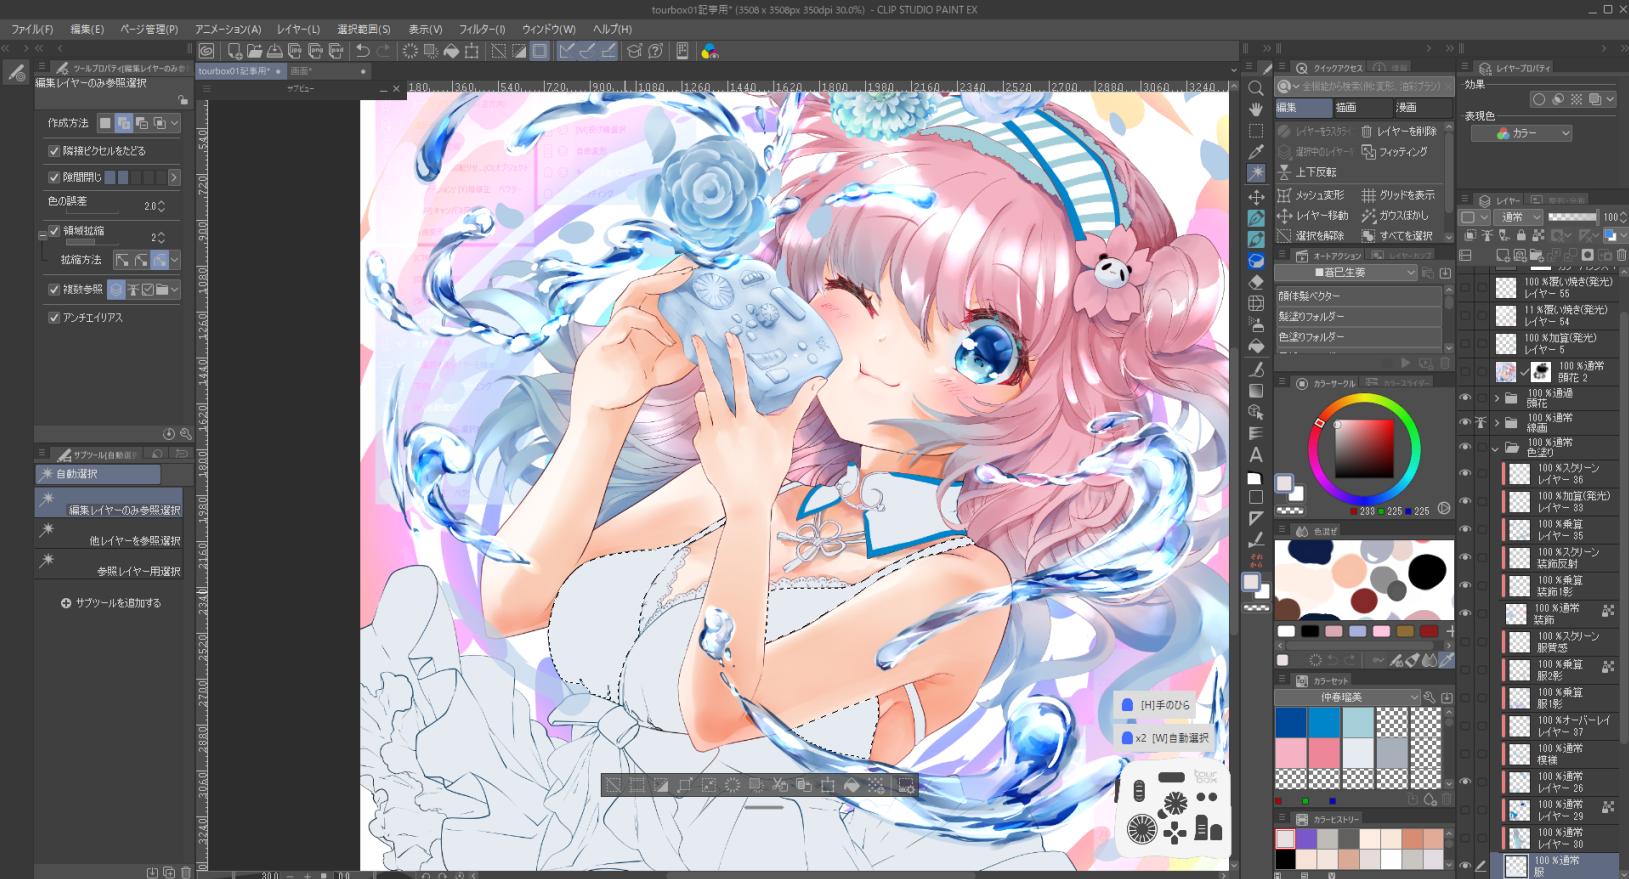Viewport: 1629px width, 879px height.
Task: Toggle アンチエイリアス checkbox
Action: (54, 317)
